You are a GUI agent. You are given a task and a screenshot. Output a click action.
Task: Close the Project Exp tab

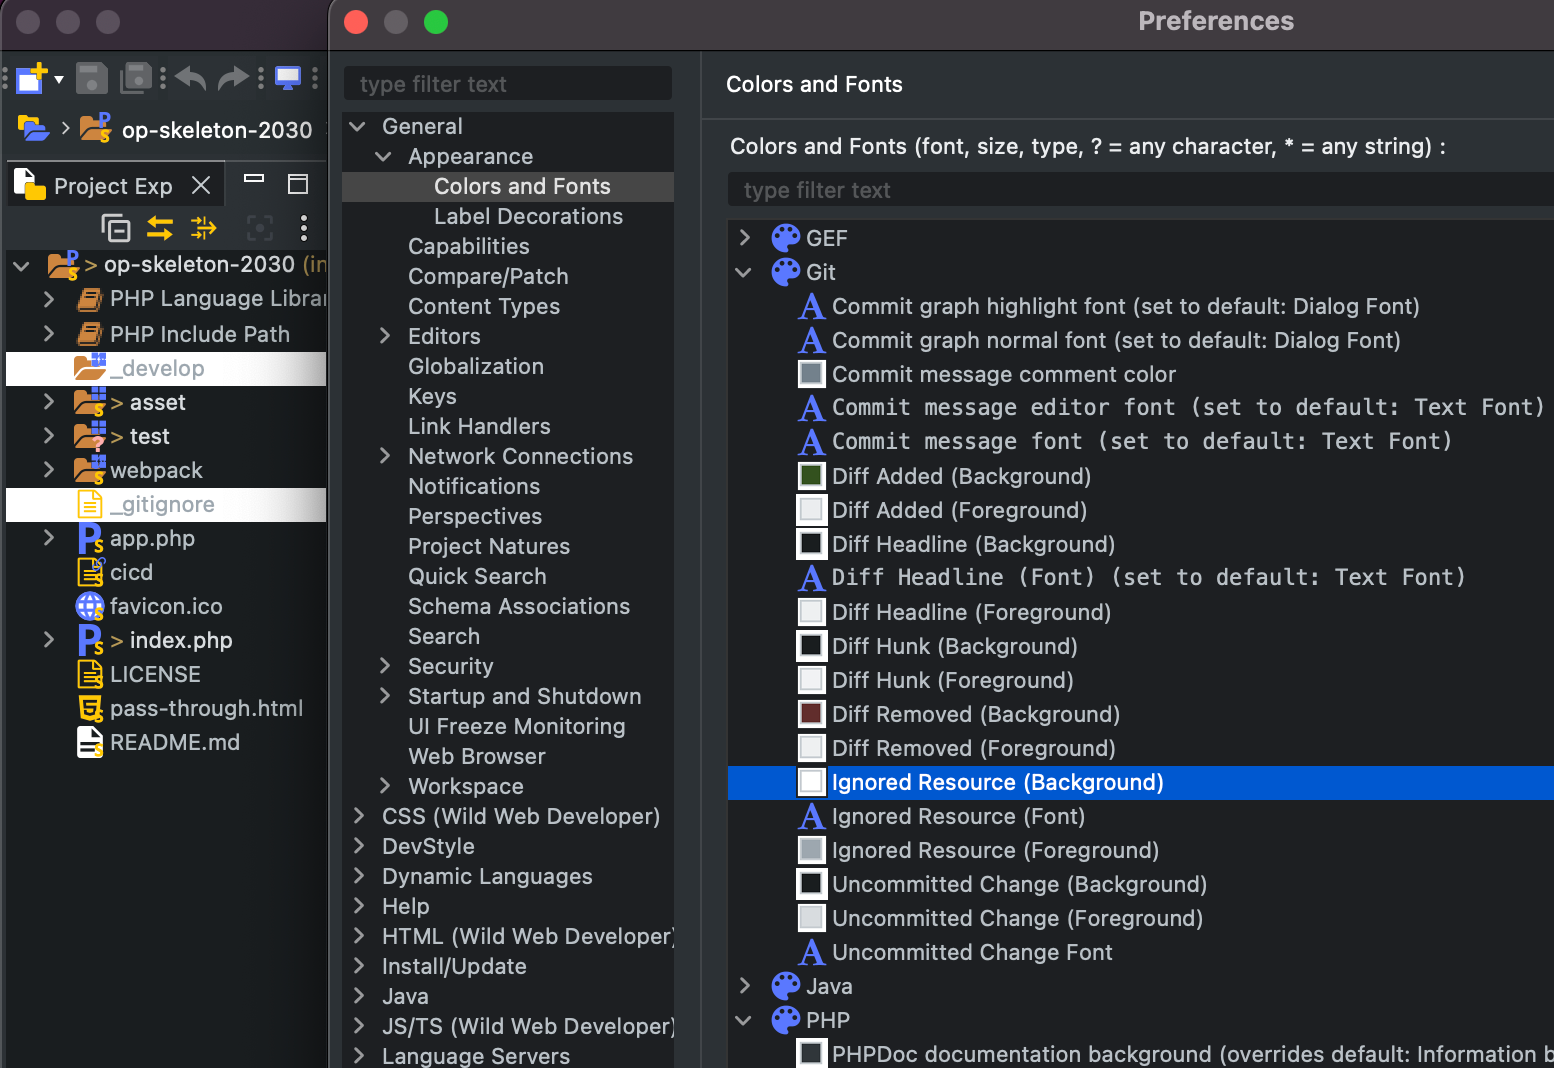tap(201, 185)
